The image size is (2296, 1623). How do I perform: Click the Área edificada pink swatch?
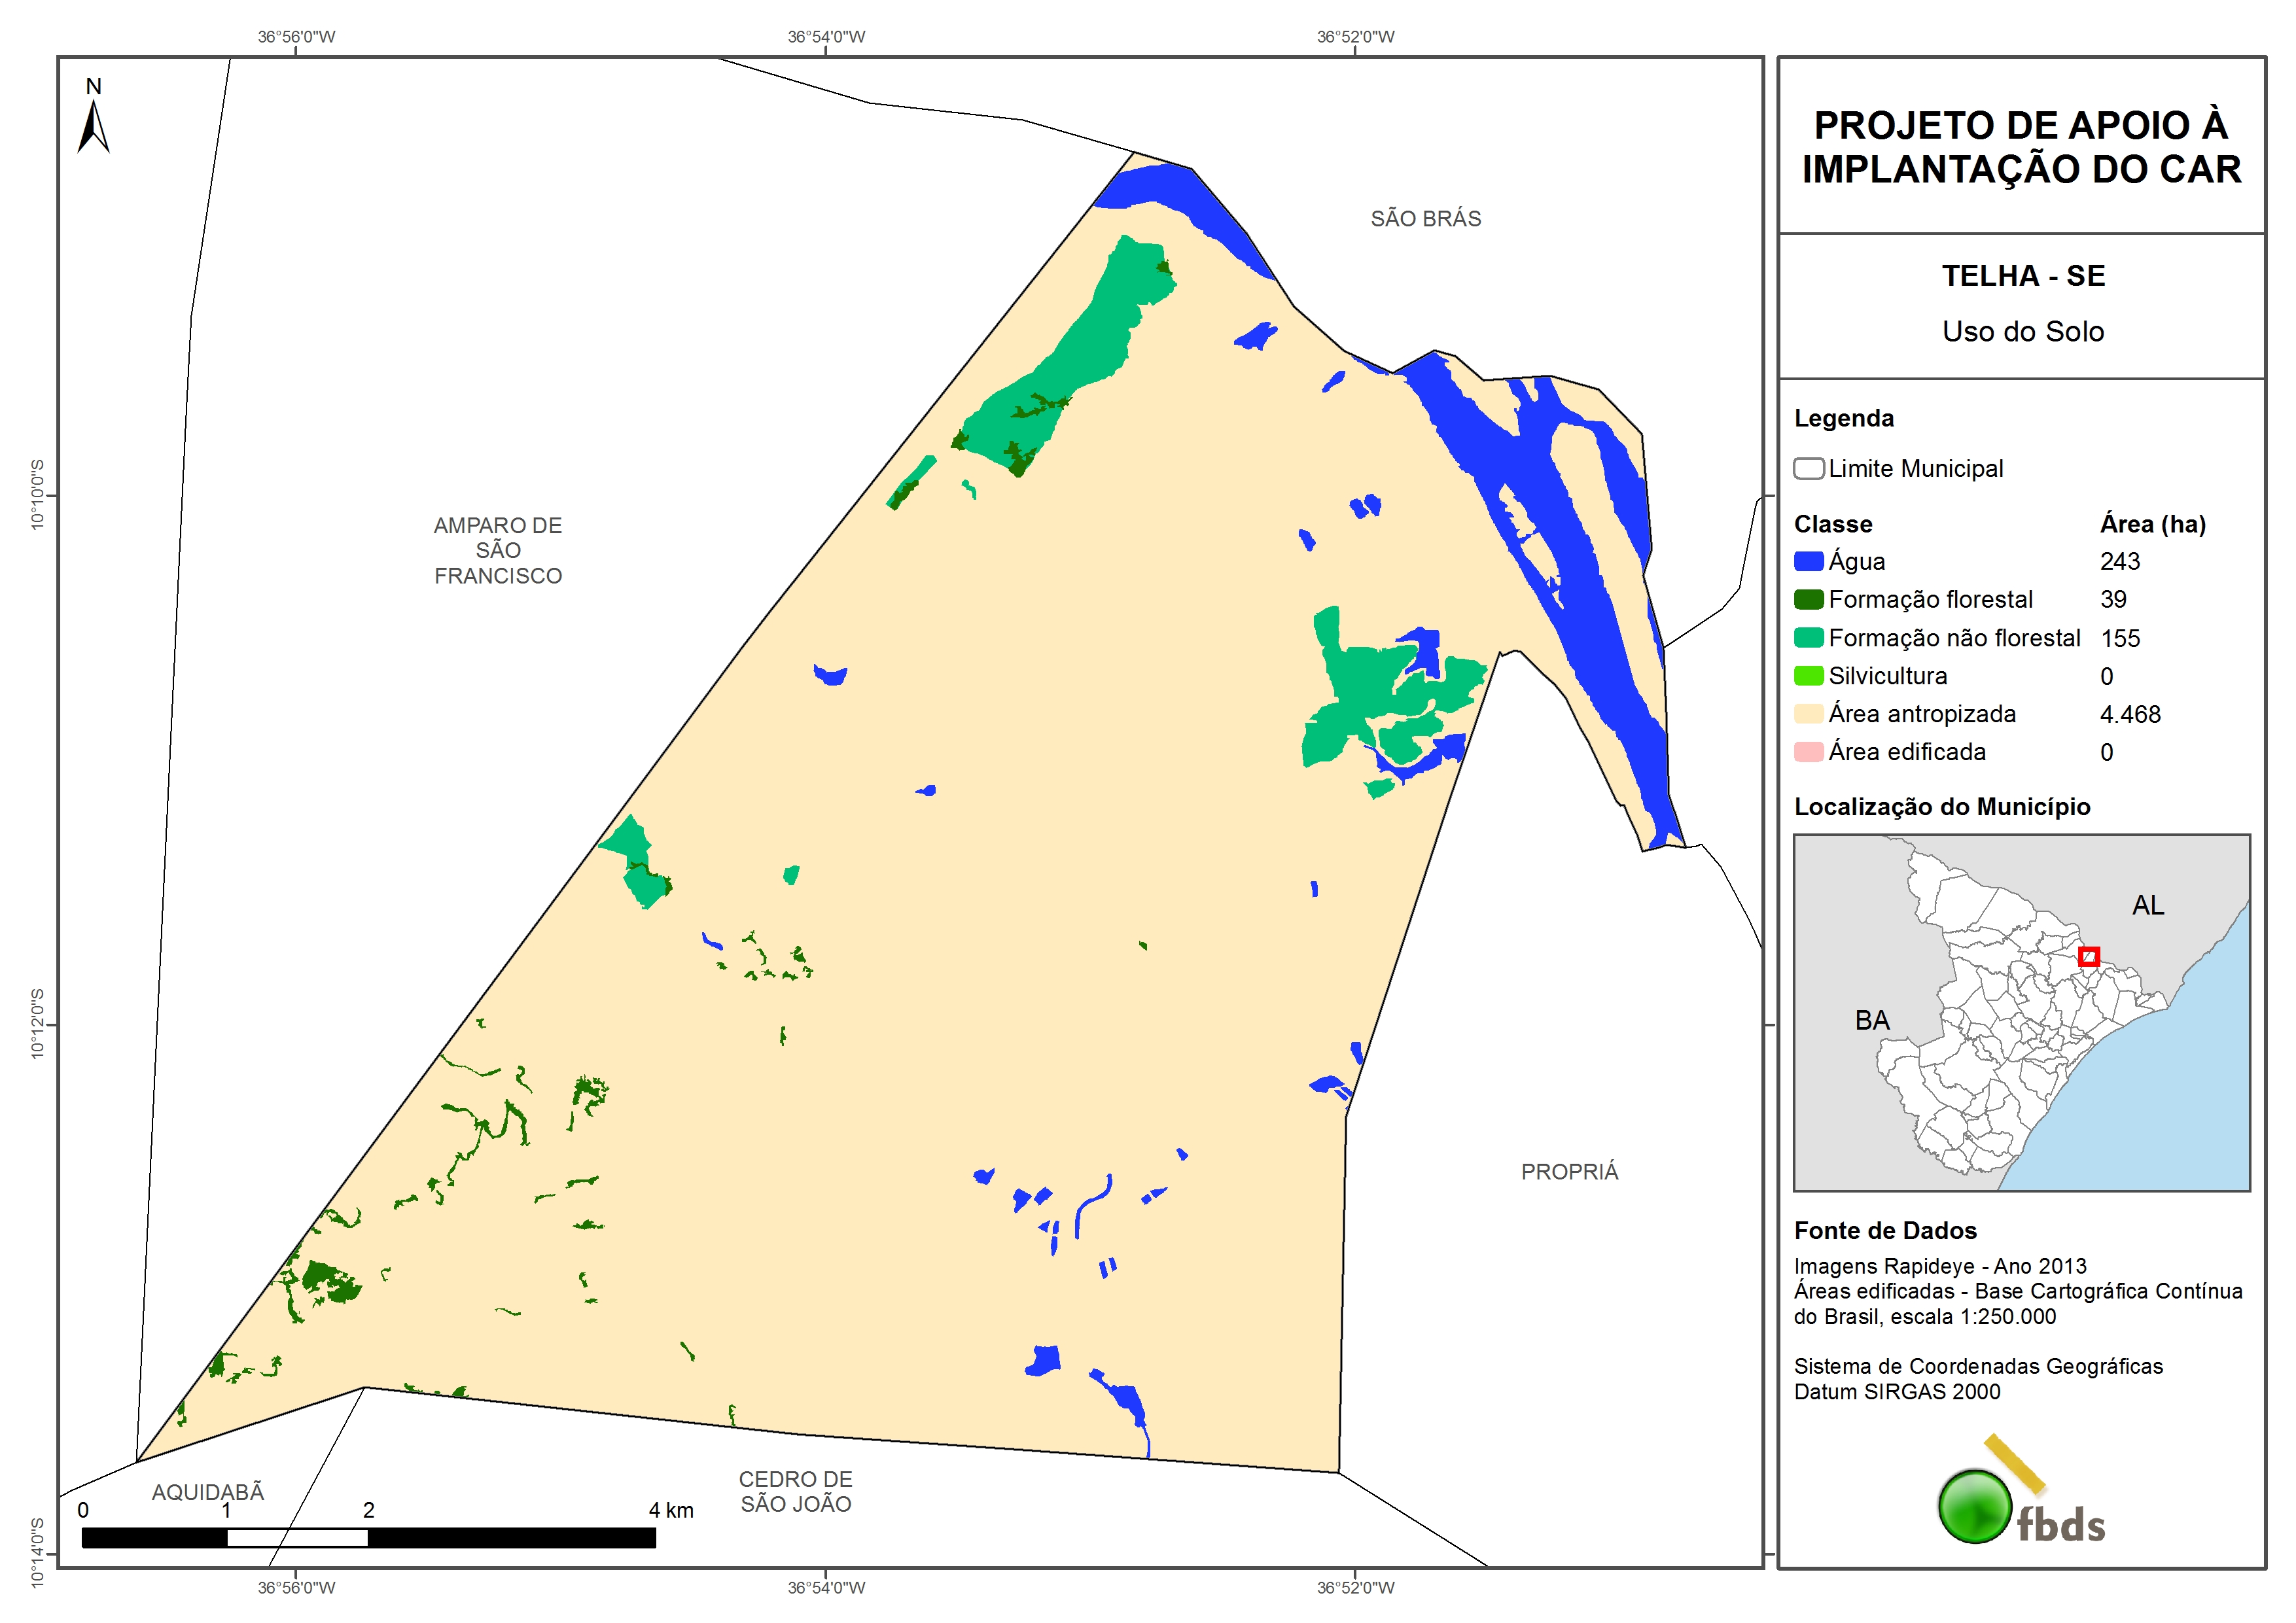(x=1808, y=752)
